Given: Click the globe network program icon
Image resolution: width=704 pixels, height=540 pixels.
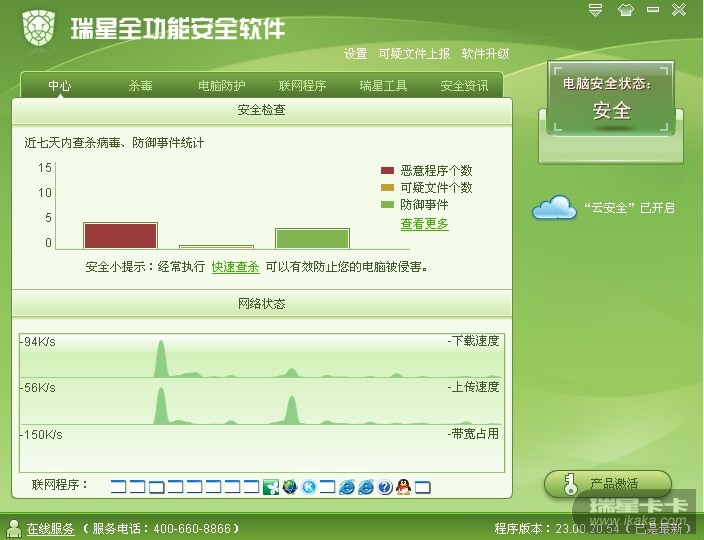Looking at the screenshot, I should [x=290, y=487].
